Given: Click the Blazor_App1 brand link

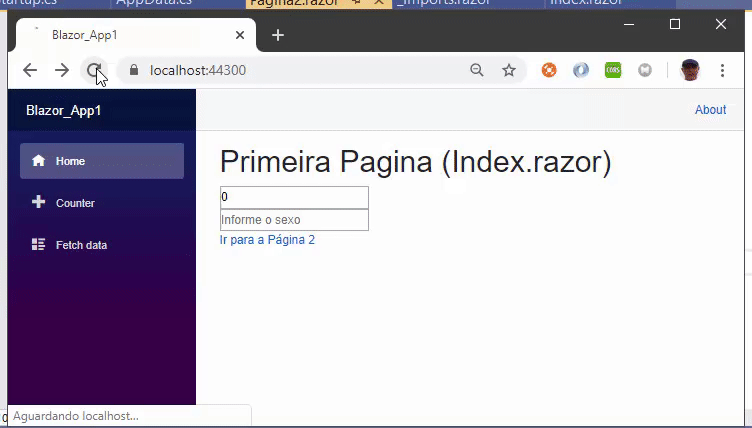Looking at the screenshot, I should (64, 110).
